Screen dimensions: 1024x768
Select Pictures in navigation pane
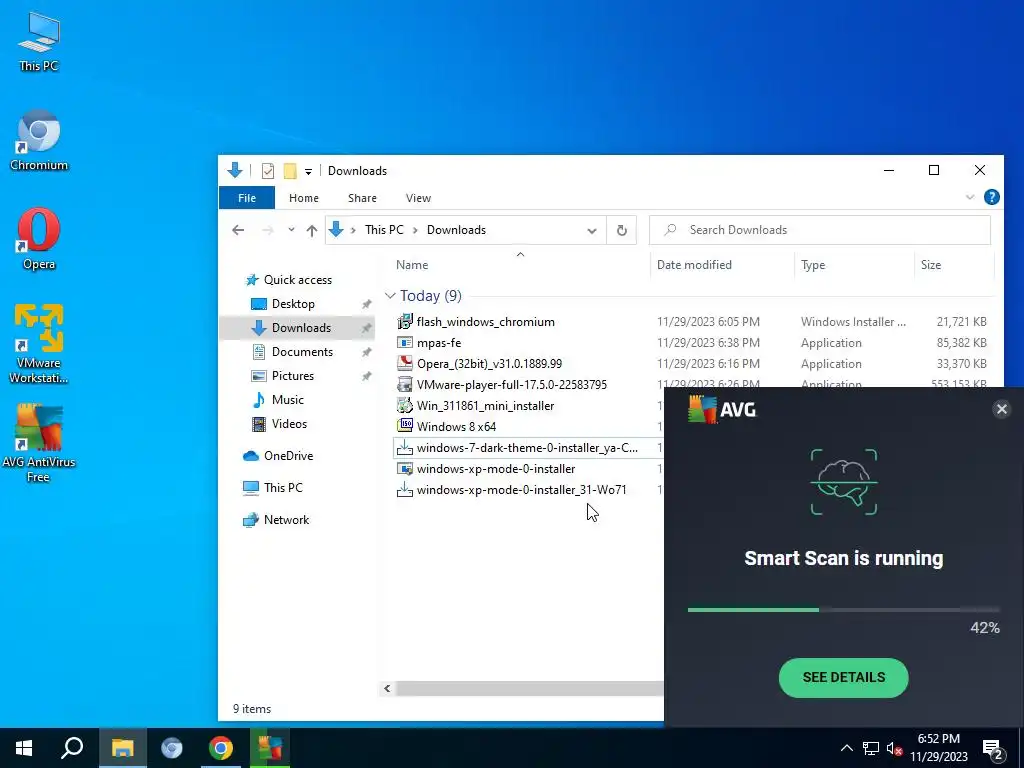tap(293, 376)
